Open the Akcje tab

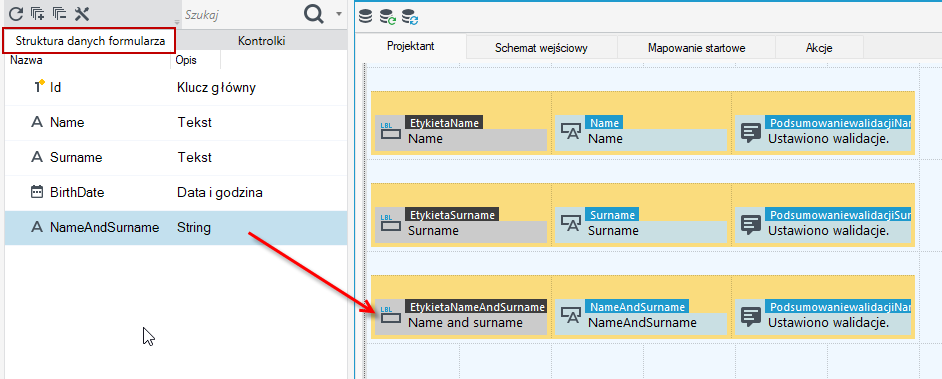[819, 48]
